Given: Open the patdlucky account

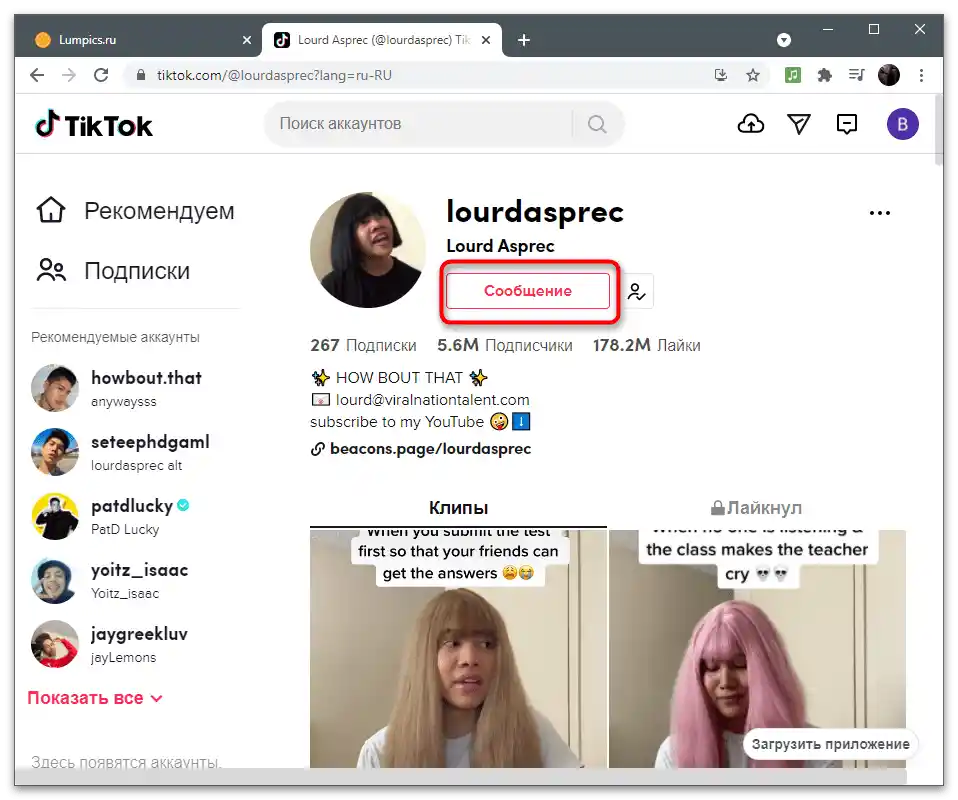Looking at the screenshot, I should 111,516.
